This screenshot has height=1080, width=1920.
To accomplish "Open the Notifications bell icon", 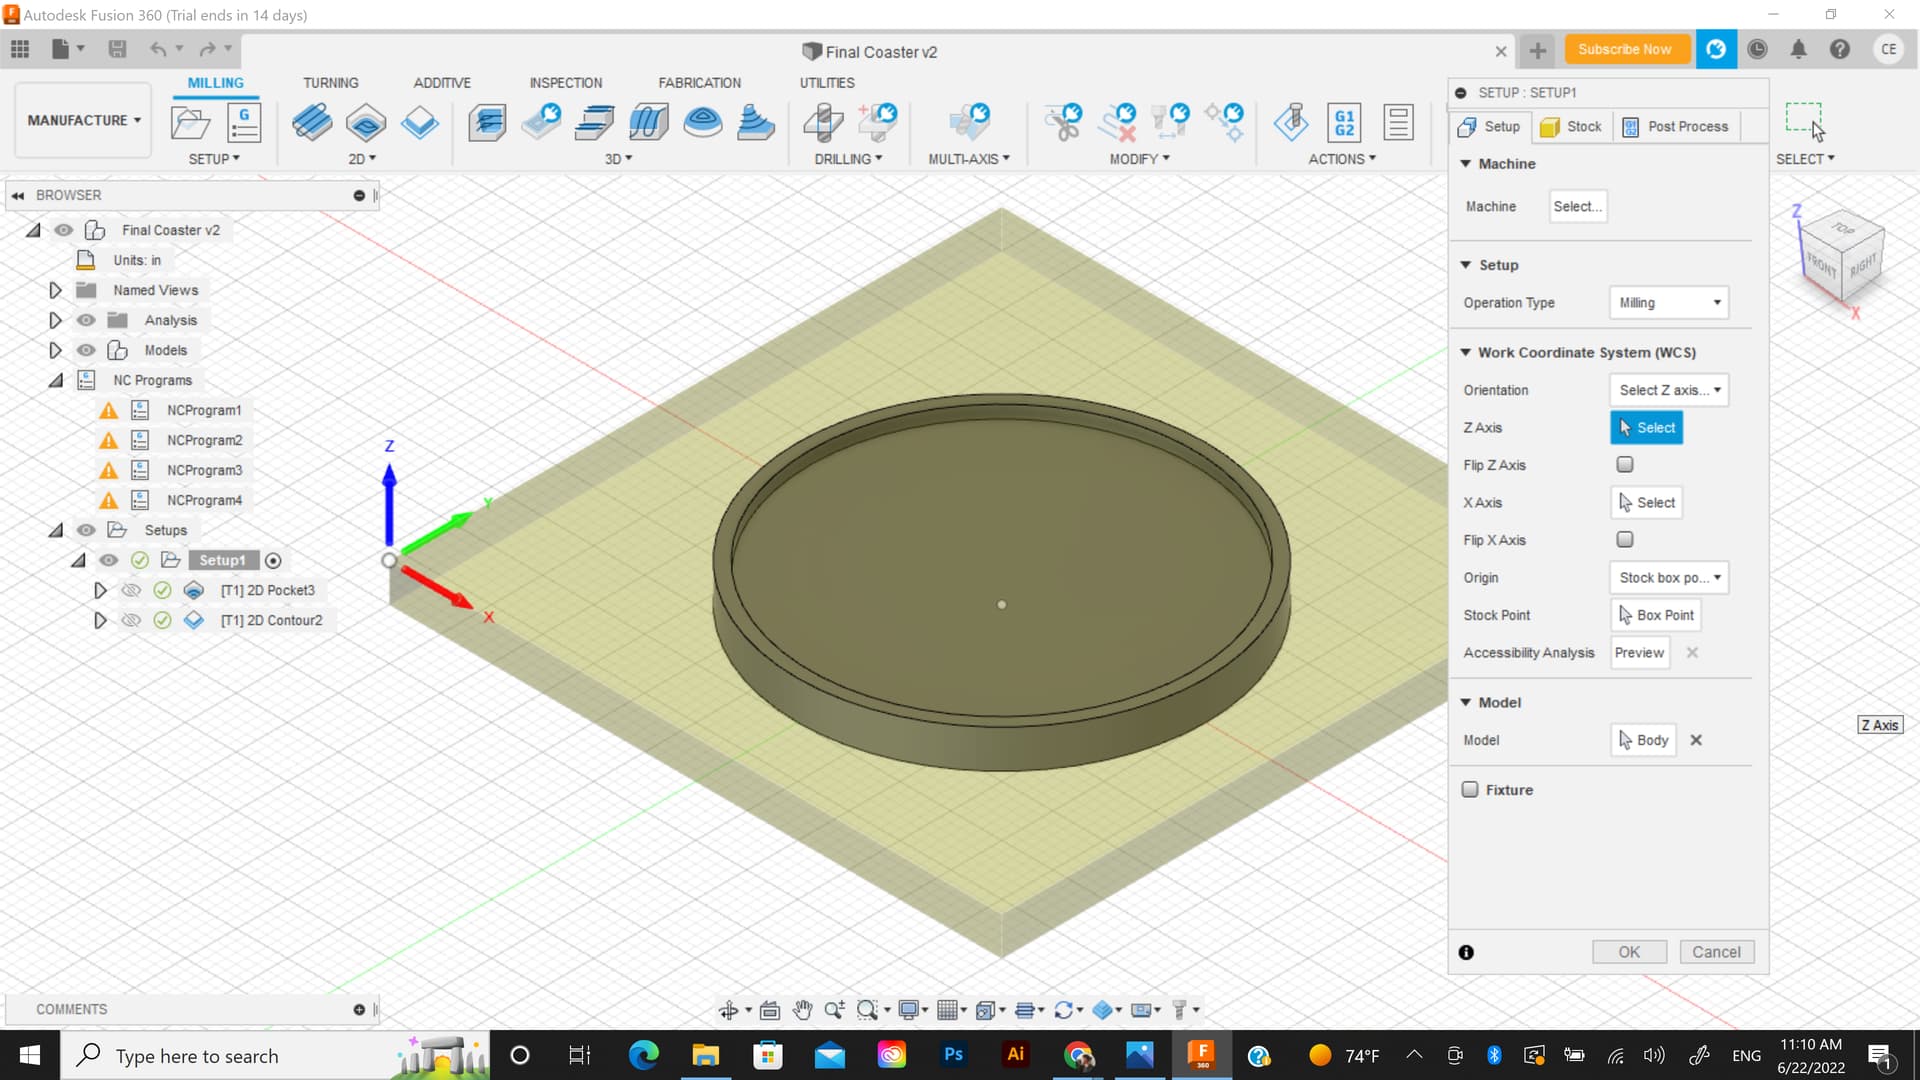I will 1798,49.
